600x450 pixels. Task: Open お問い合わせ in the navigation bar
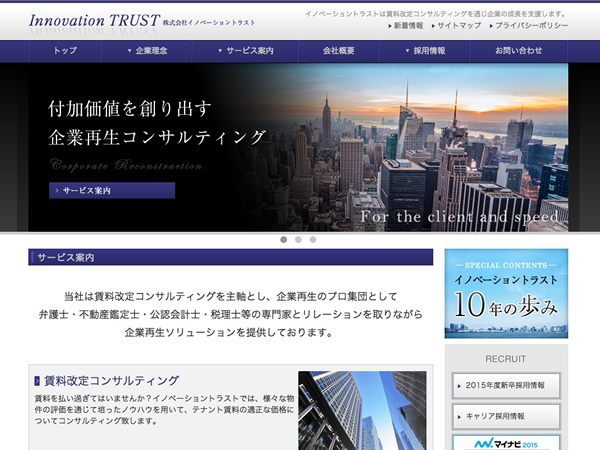[x=518, y=51]
